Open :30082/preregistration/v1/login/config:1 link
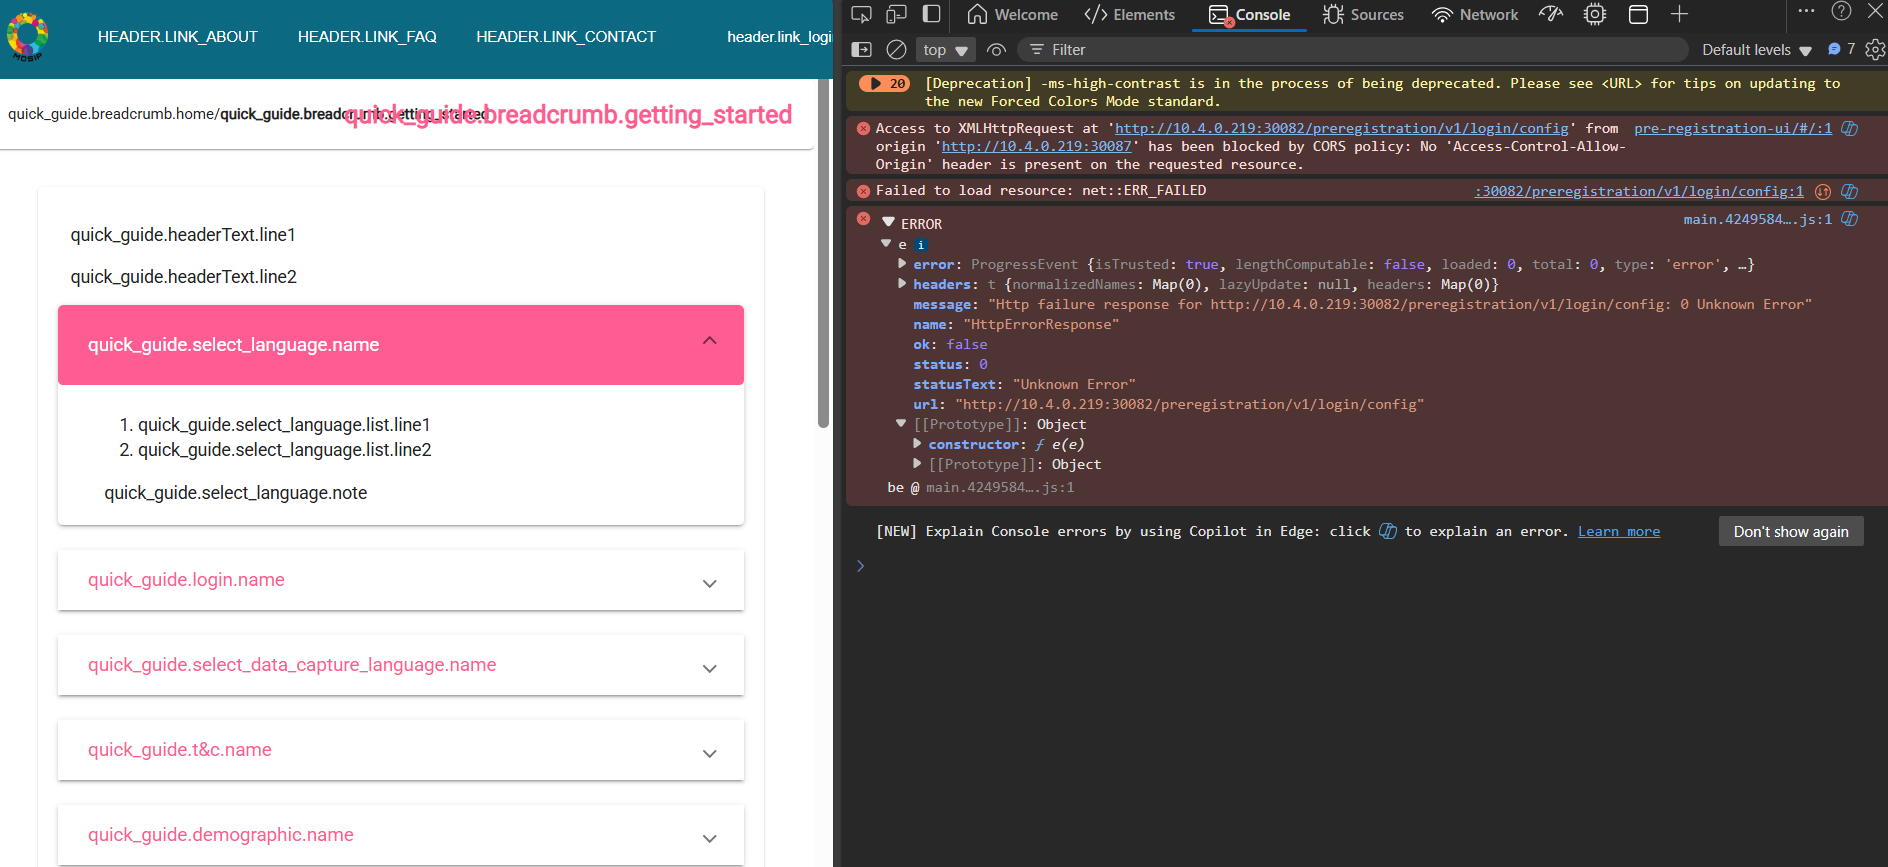 pyautogui.click(x=1639, y=191)
